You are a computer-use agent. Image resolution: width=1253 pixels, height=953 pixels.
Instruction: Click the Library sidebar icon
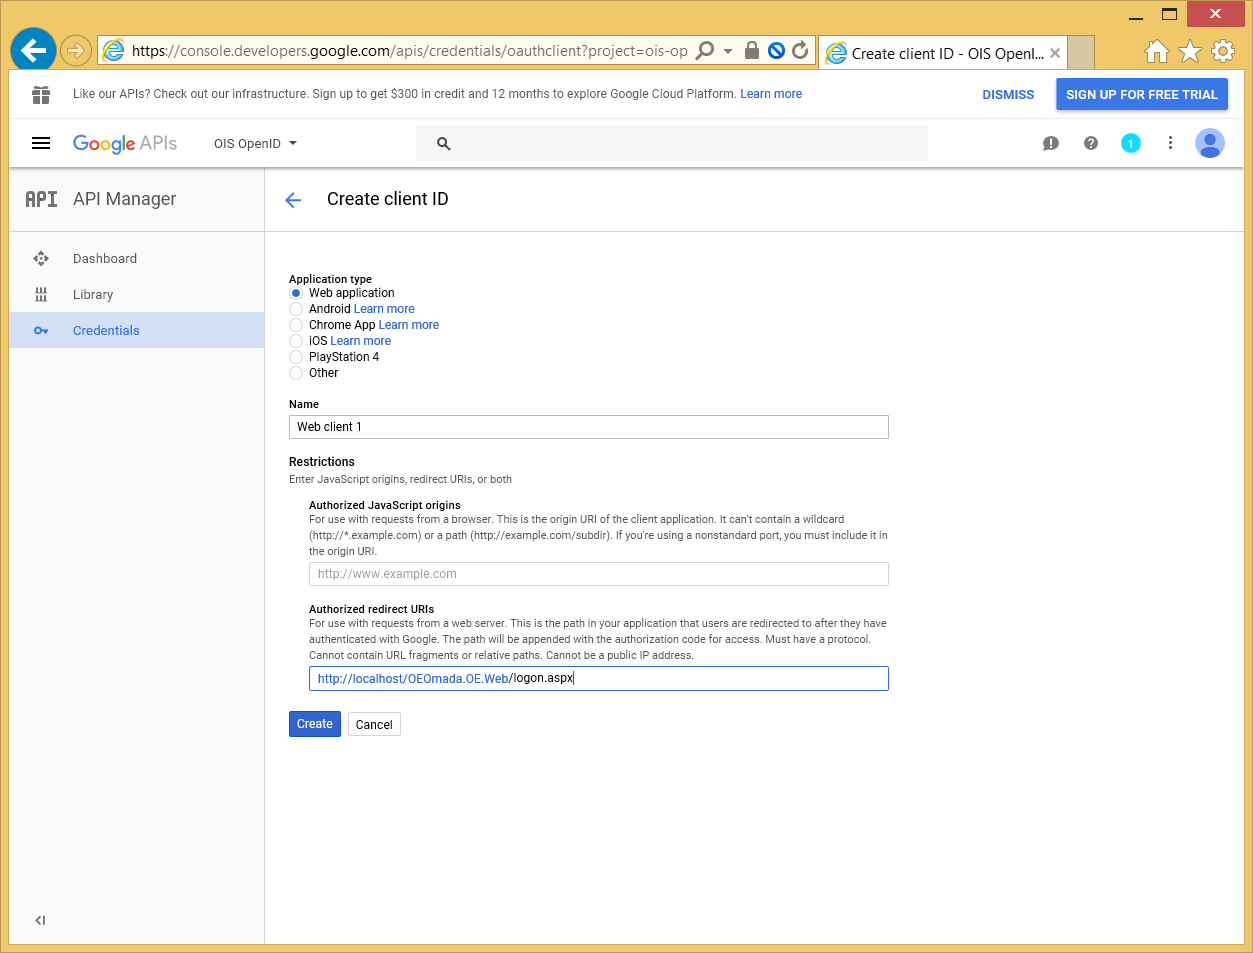tap(41, 294)
